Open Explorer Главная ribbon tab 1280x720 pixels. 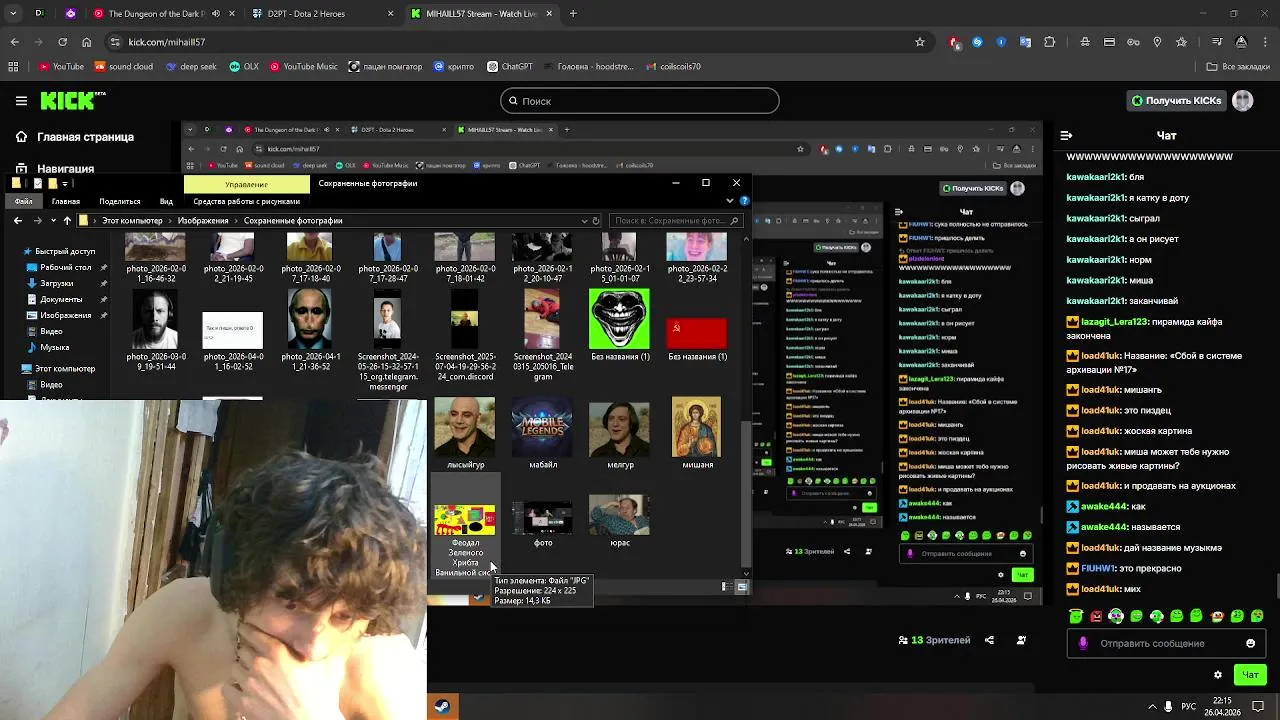coord(65,201)
